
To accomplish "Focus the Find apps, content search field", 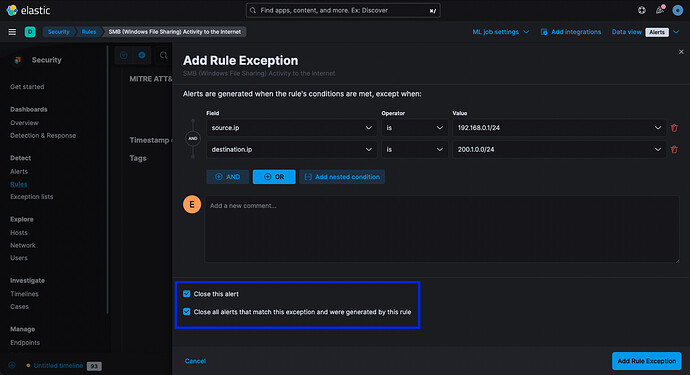I will point(343,10).
